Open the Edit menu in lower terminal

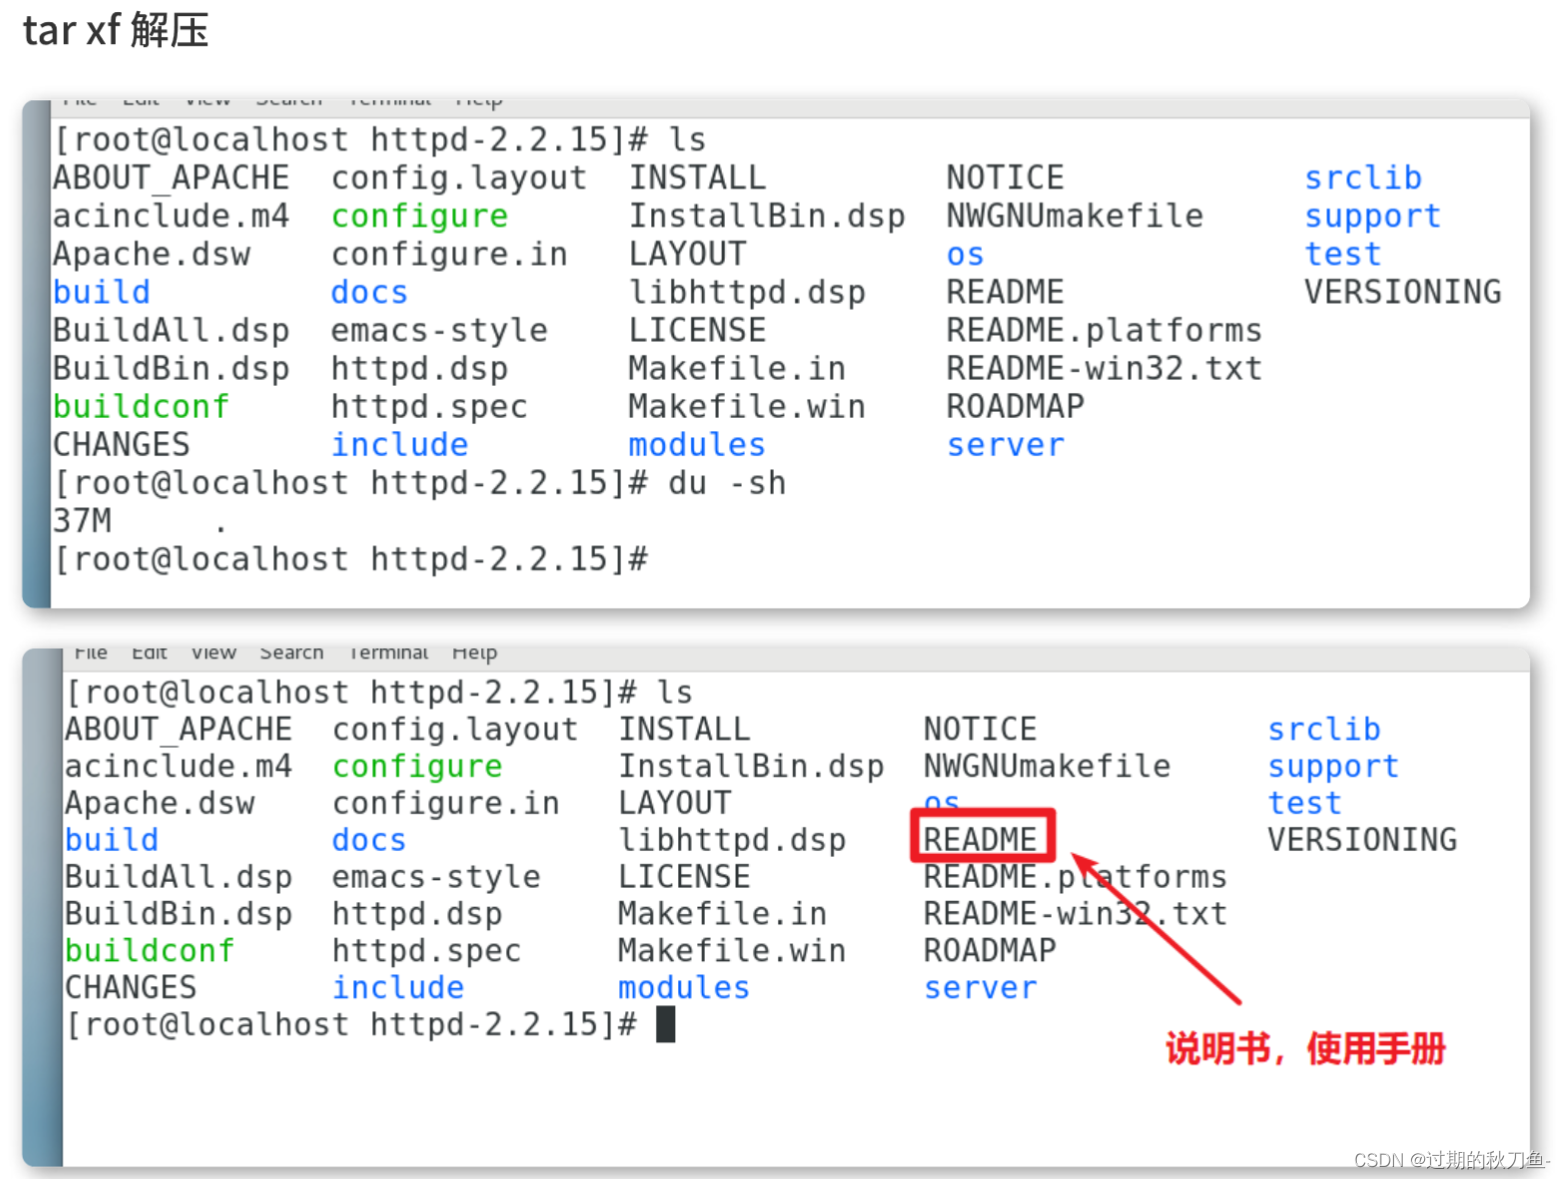click(x=149, y=653)
